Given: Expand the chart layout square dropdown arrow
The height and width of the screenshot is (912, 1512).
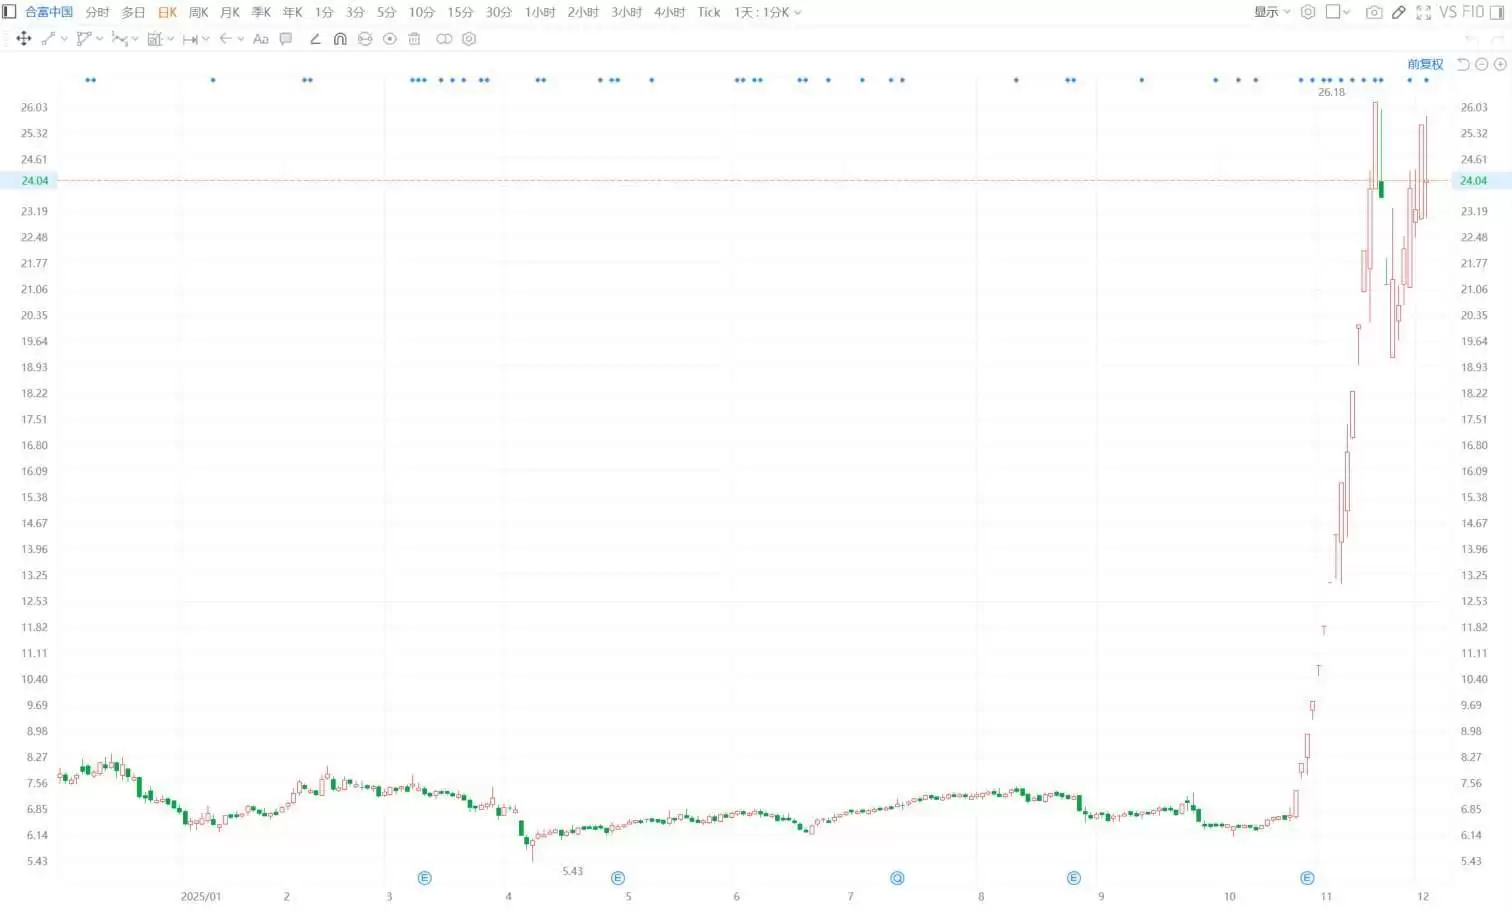Looking at the screenshot, I should 1347,12.
